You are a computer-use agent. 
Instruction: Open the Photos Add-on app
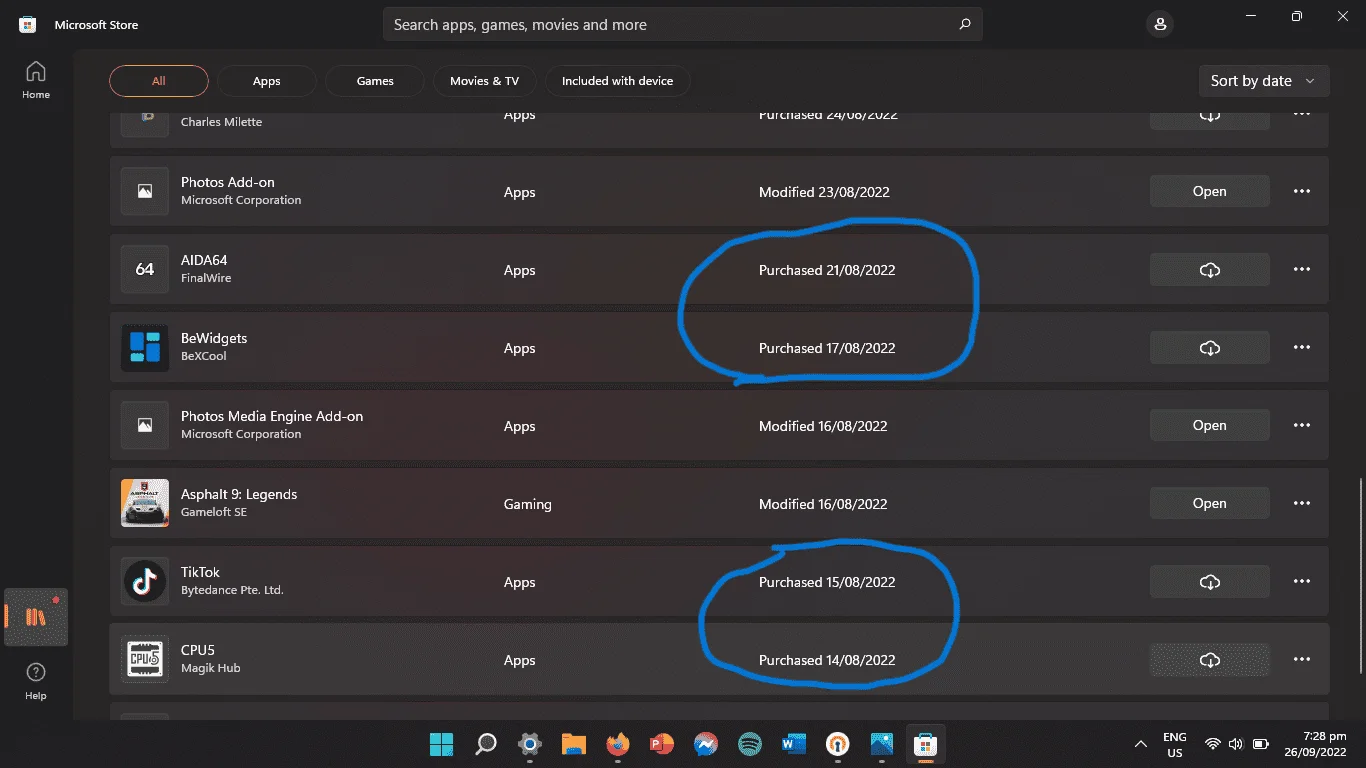(x=1210, y=192)
